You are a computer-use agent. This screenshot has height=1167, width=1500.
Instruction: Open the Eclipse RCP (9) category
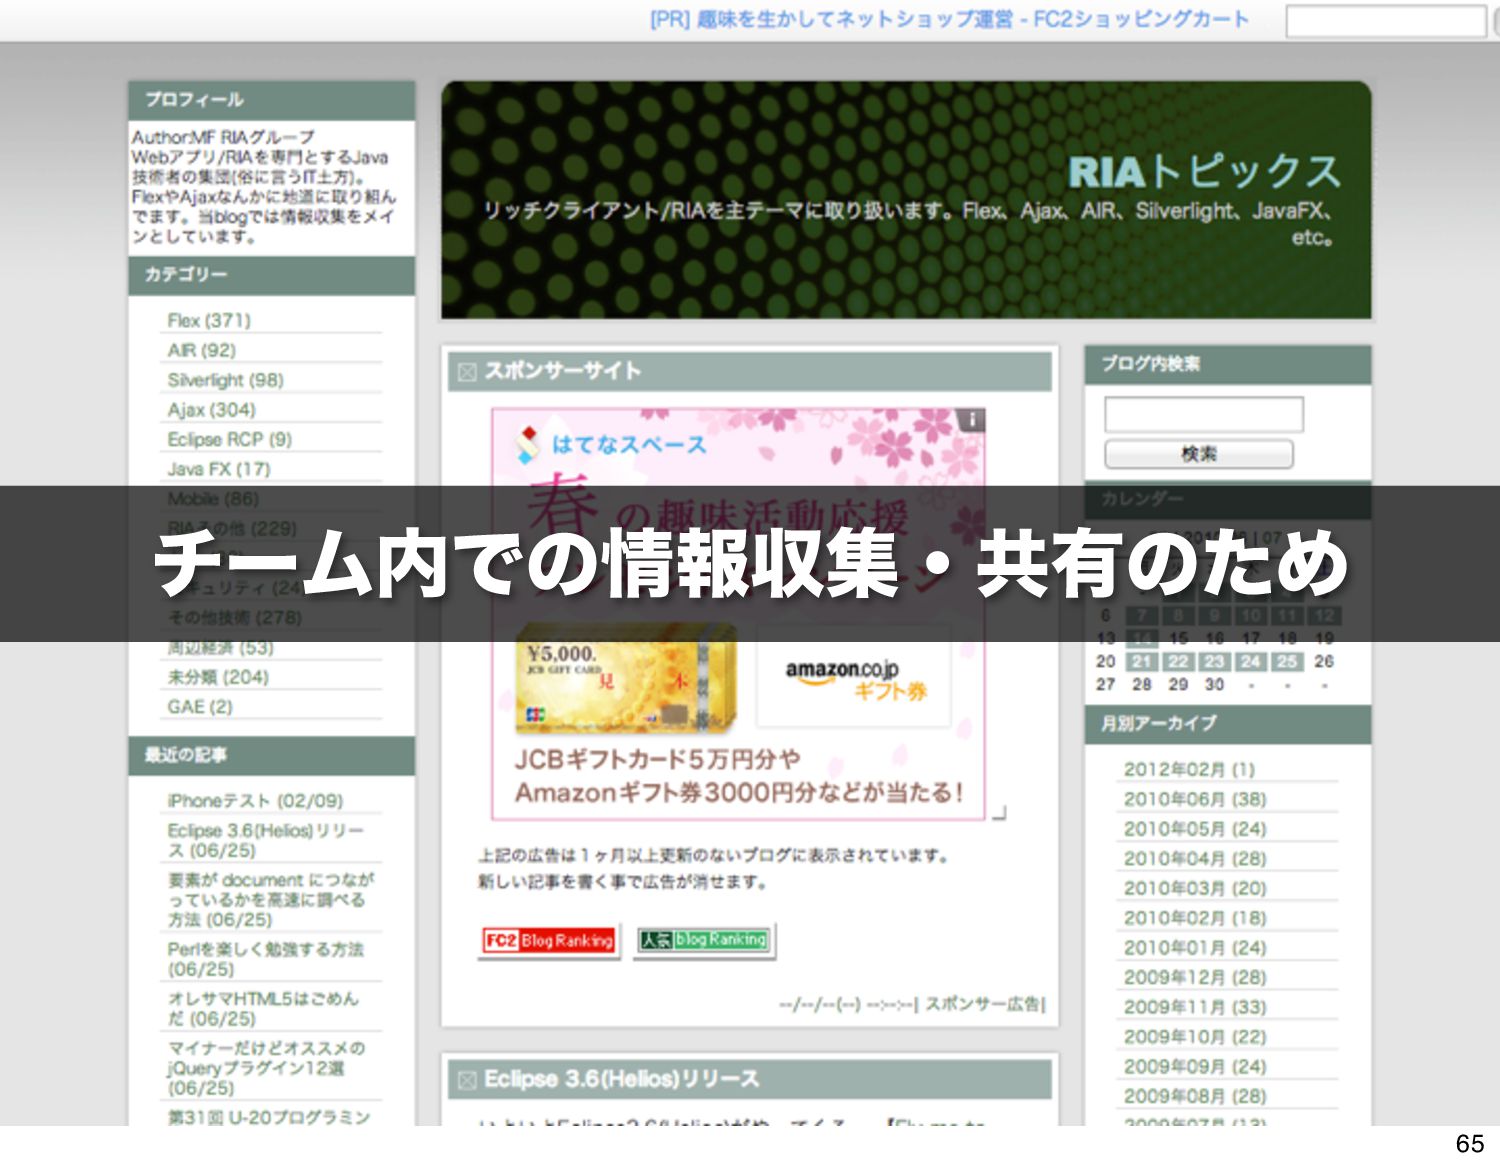point(230,440)
